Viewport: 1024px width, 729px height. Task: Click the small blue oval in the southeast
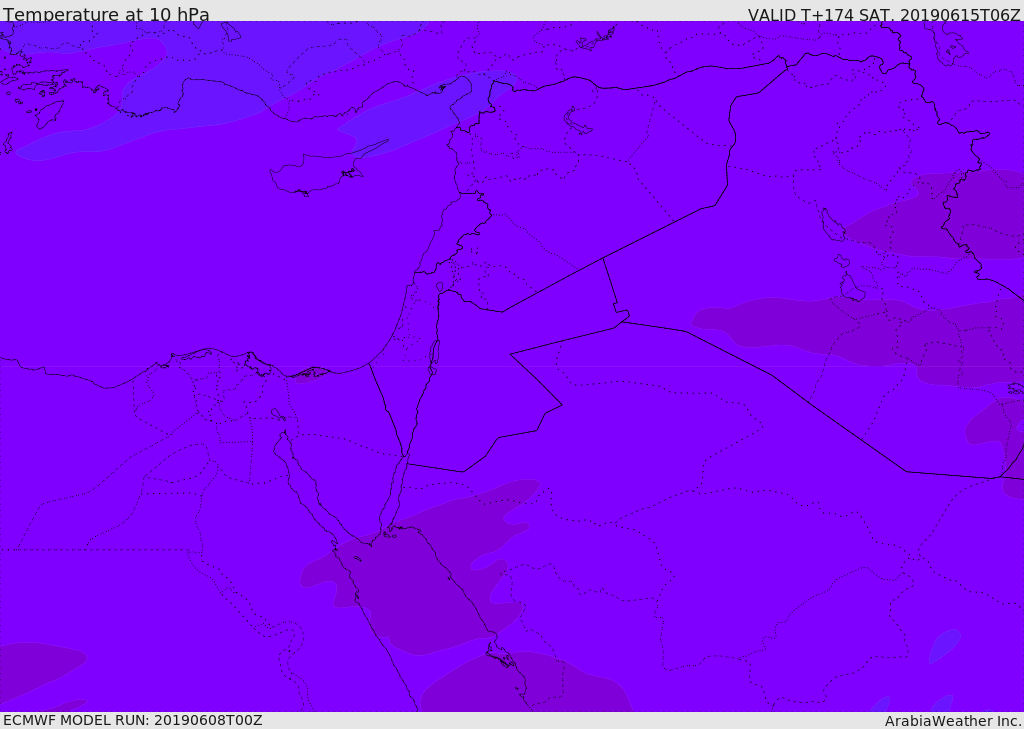[x=943, y=646]
